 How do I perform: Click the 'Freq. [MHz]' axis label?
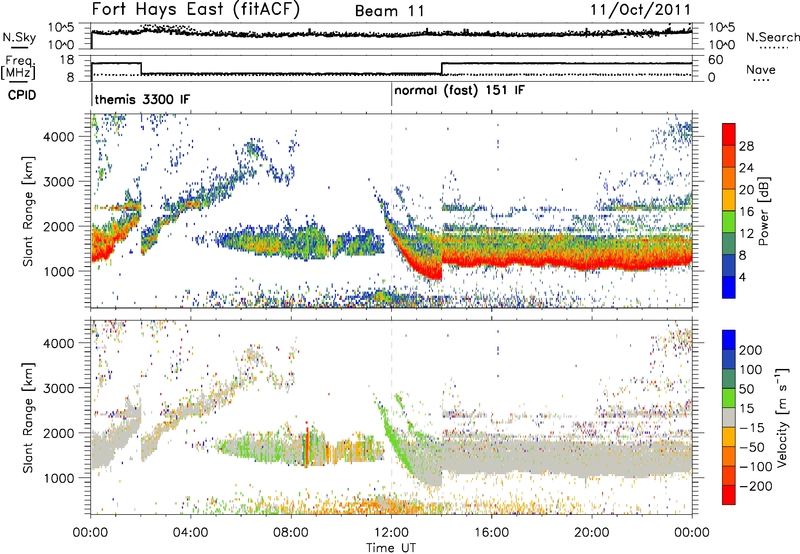click(x=18, y=67)
